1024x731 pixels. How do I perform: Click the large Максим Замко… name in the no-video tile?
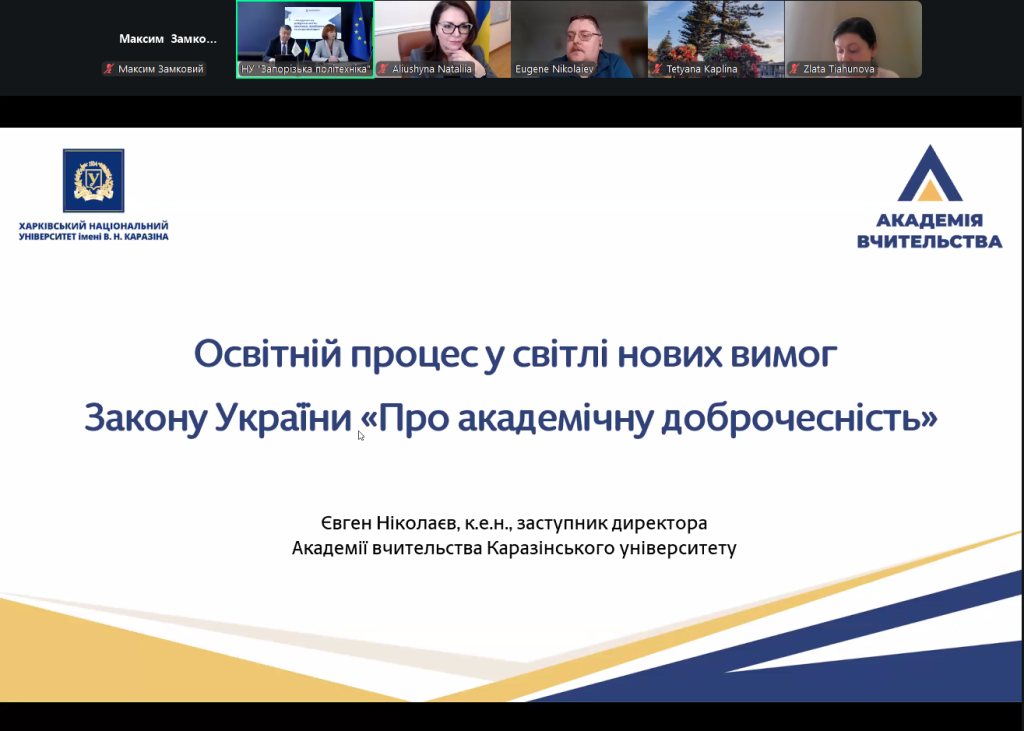coord(167,39)
